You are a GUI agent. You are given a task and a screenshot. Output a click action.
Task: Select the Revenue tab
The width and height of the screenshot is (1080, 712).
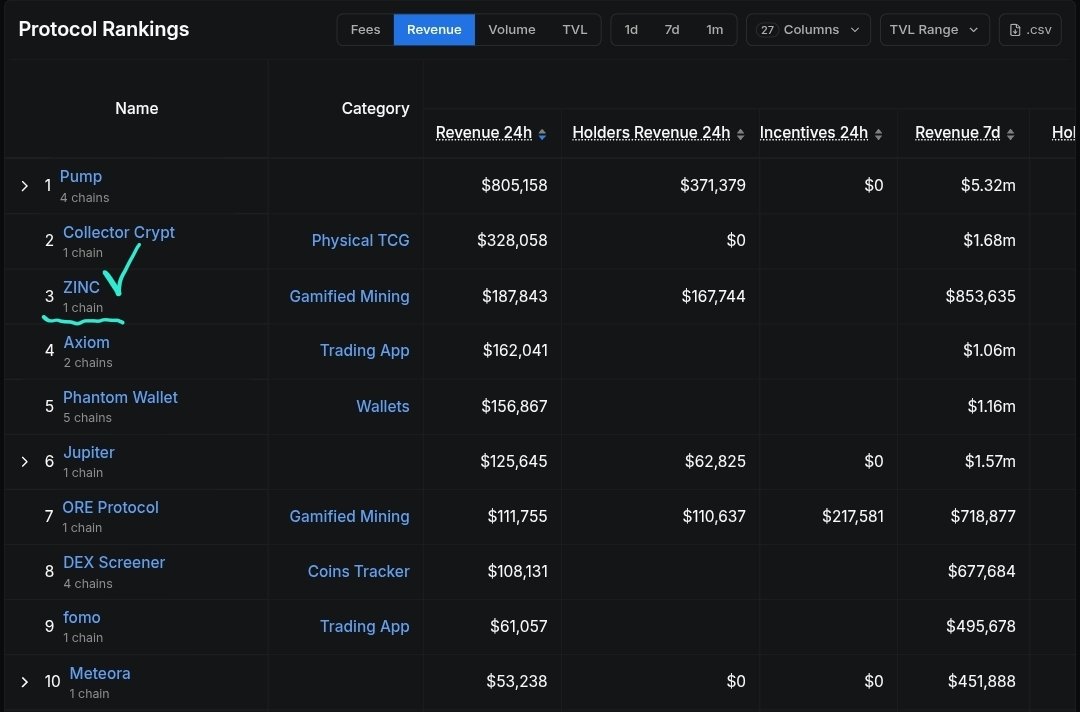(434, 30)
